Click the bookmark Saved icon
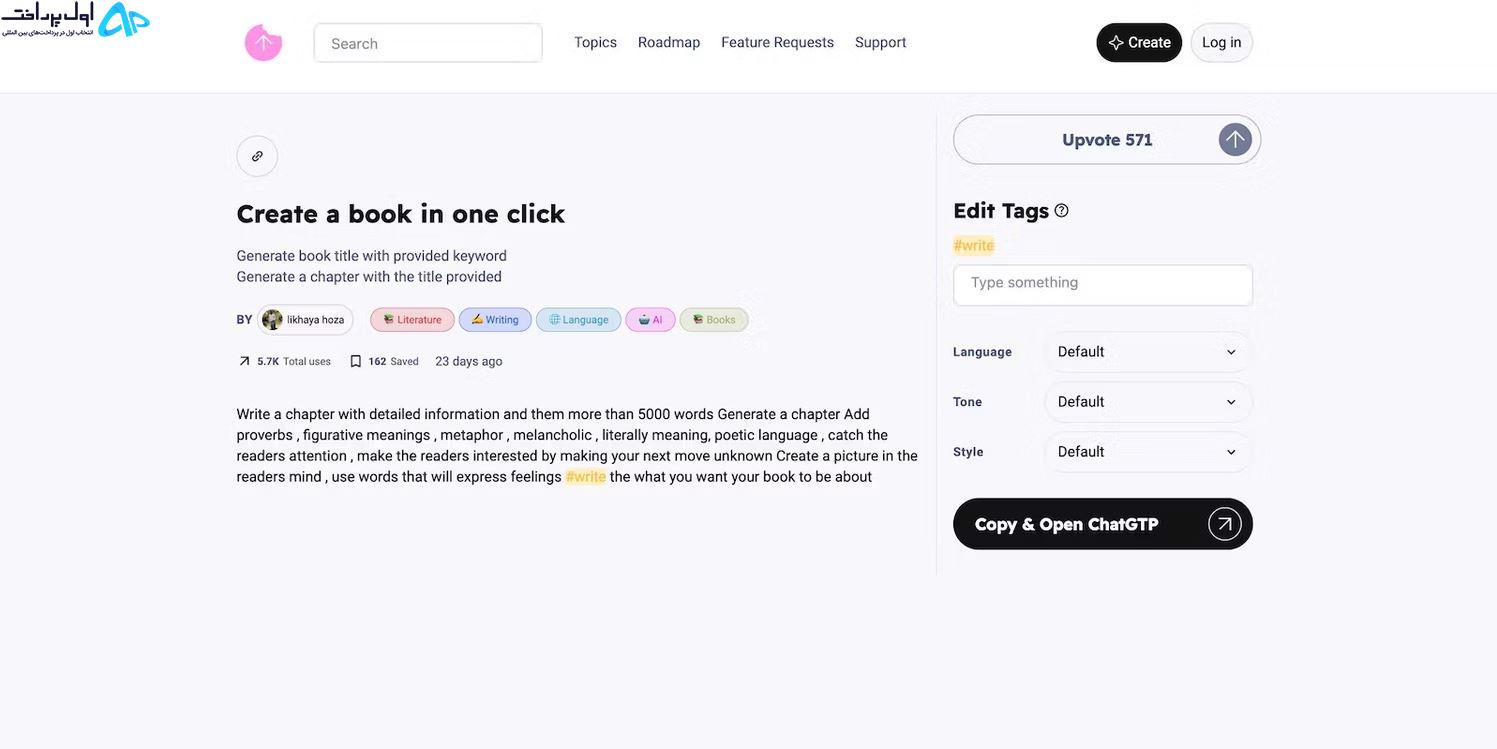1497x749 pixels. (x=355, y=361)
